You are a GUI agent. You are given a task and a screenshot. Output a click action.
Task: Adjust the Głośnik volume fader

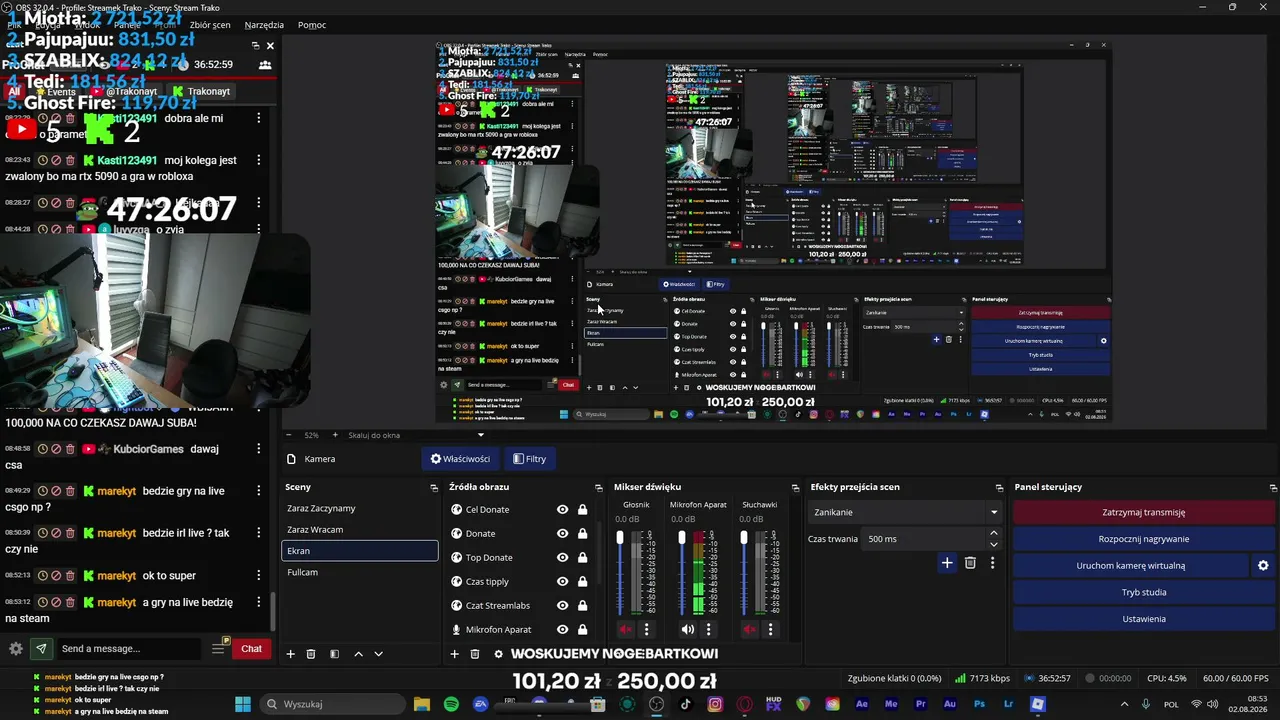point(620,539)
